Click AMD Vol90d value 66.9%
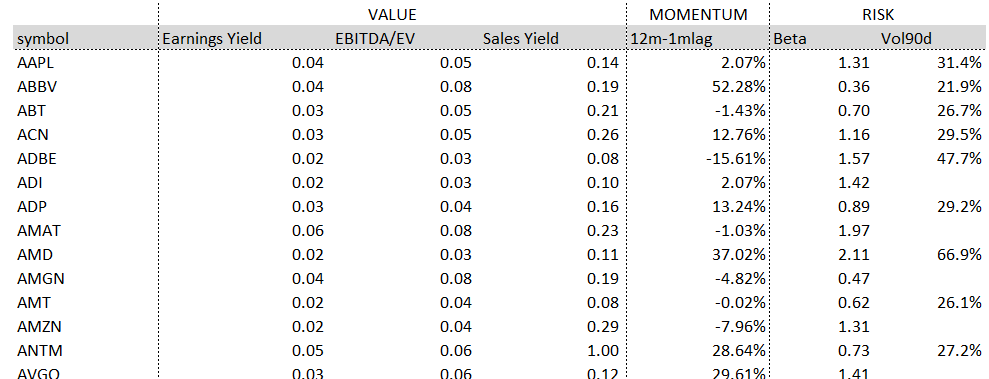Viewport: 989px width, 379px height. (x=959, y=255)
